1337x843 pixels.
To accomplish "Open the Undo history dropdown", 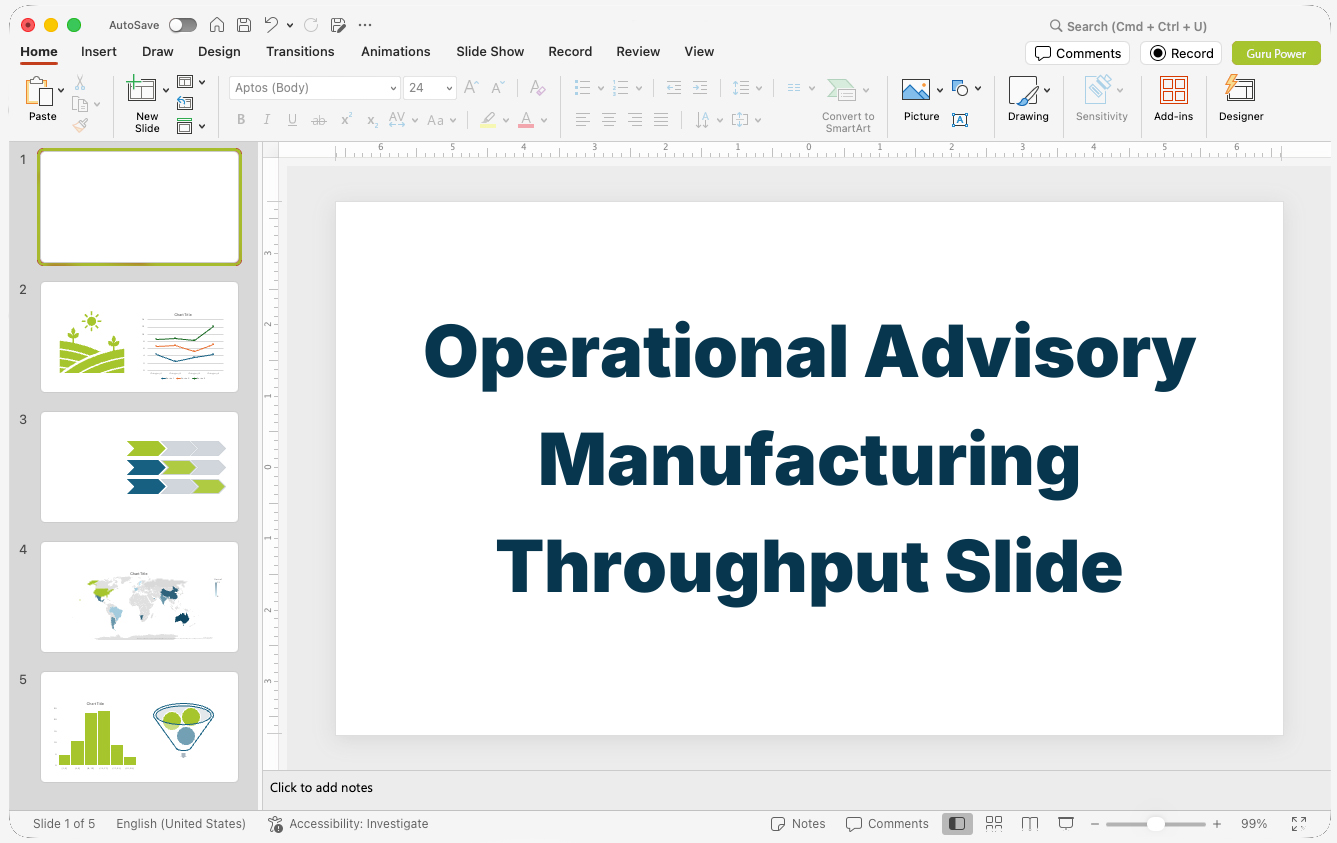I will pyautogui.click(x=290, y=25).
